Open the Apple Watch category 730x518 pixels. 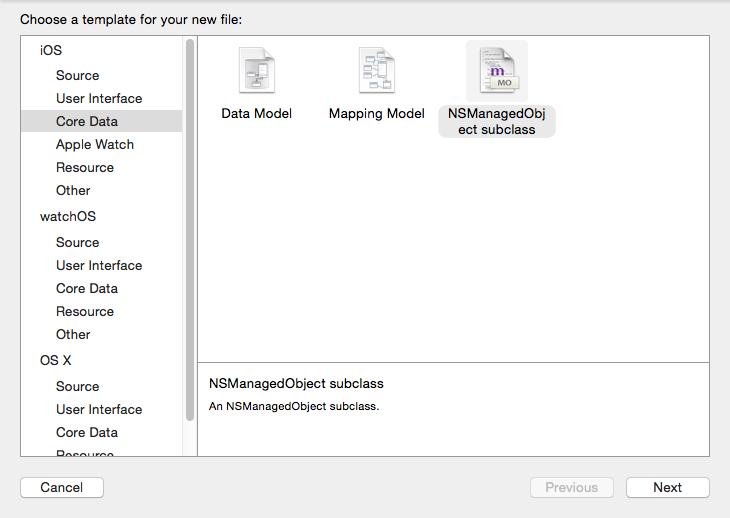click(95, 144)
